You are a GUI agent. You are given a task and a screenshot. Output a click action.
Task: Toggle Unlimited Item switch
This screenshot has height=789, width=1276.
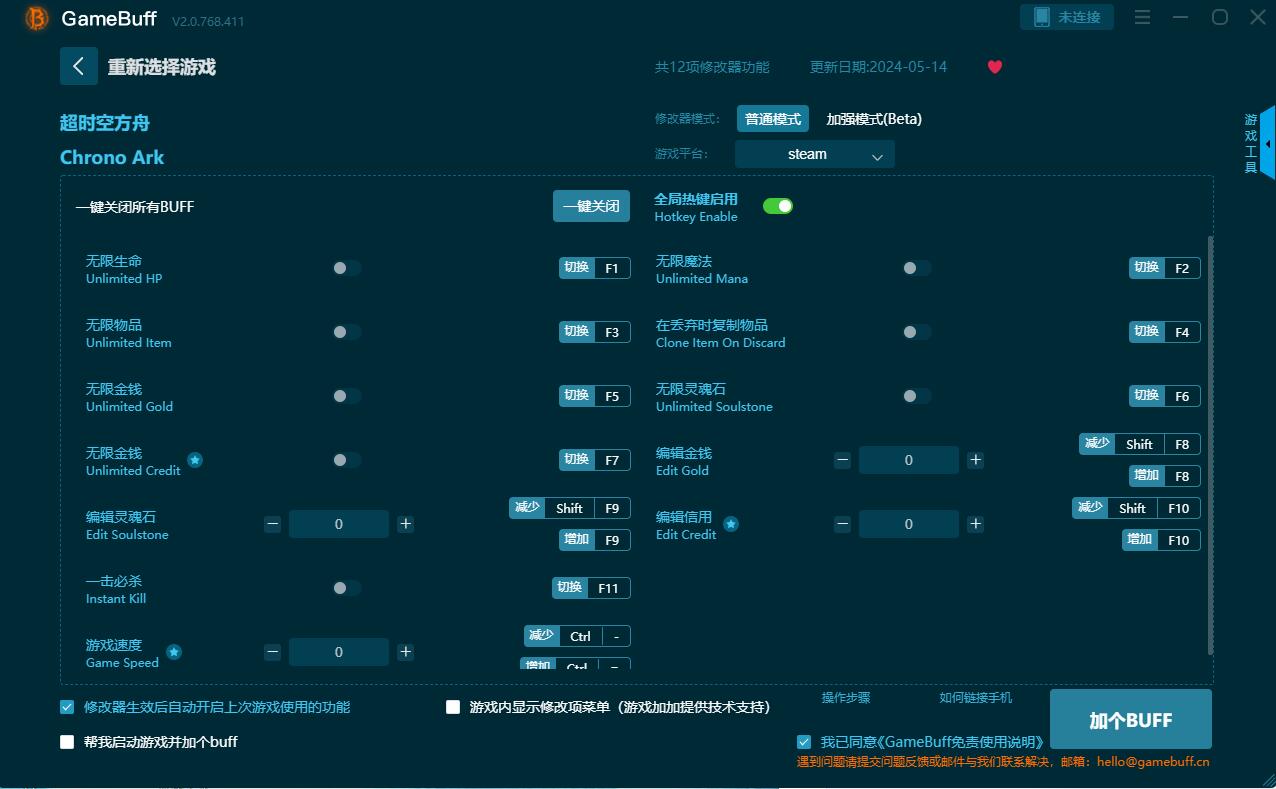pos(346,332)
